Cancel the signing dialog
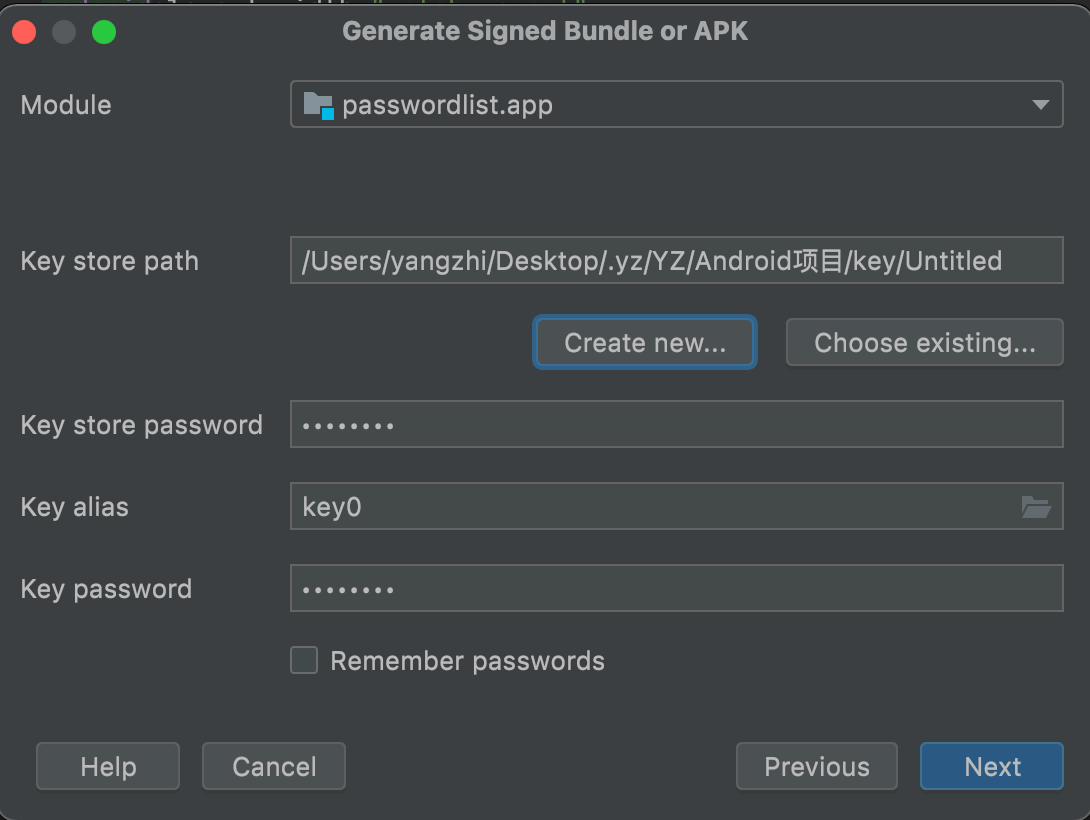Image resolution: width=1090 pixels, height=820 pixels. (274, 767)
